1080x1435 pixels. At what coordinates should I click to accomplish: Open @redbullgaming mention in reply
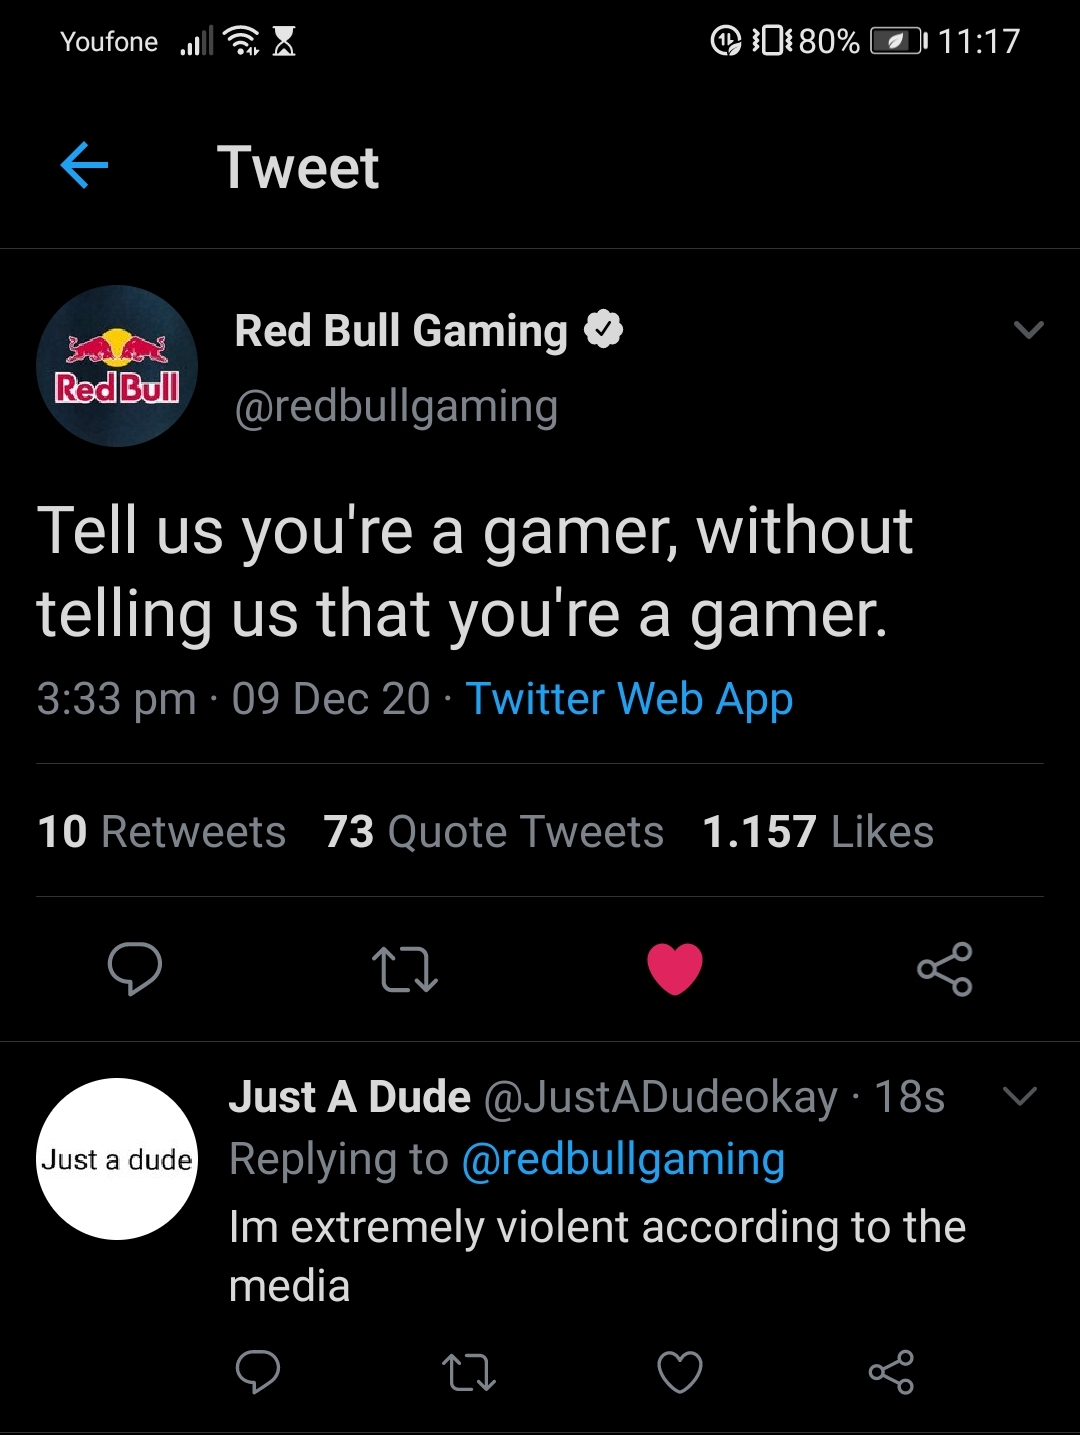click(x=623, y=1159)
